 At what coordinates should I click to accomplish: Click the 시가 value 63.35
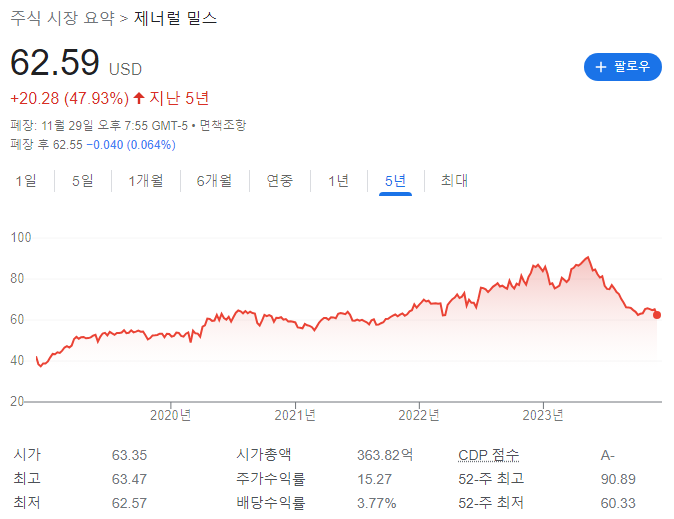pyautogui.click(x=129, y=455)
